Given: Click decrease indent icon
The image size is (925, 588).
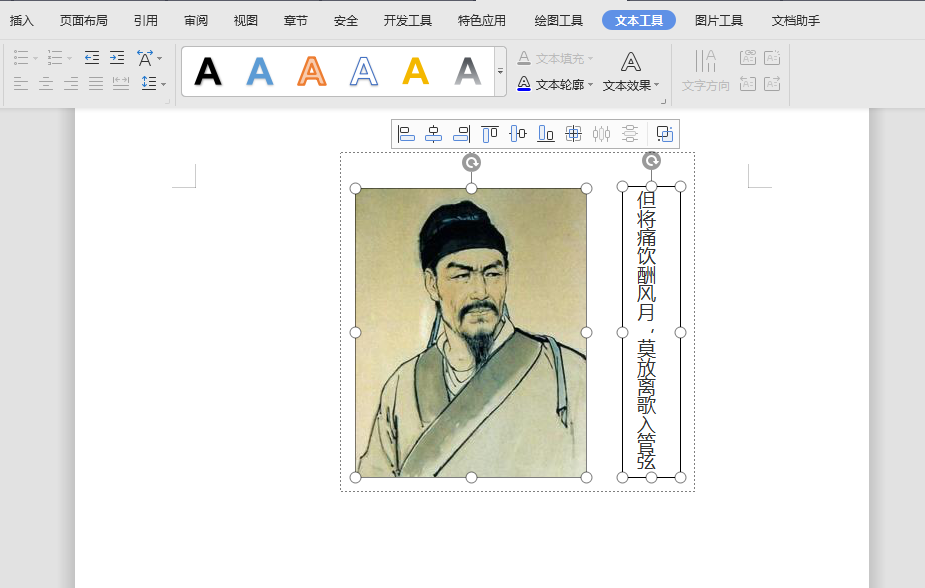Looking at the screenshot, I should point(91,58).
